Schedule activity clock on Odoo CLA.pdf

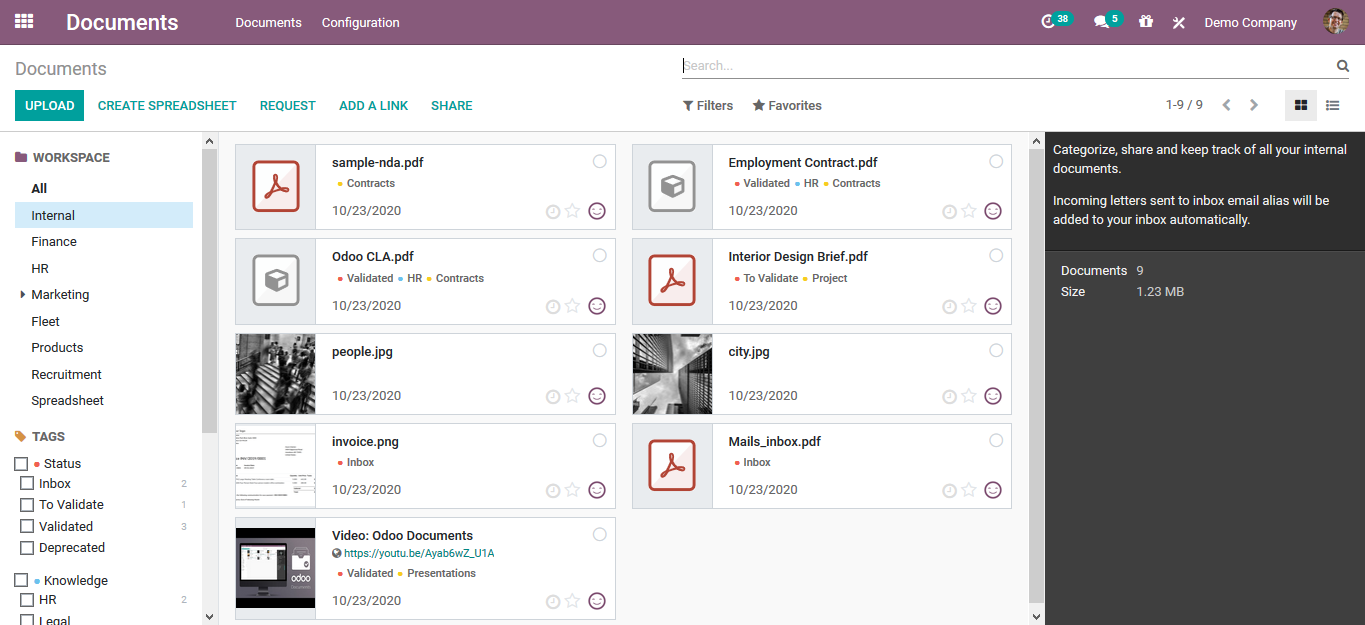(553, 307)
